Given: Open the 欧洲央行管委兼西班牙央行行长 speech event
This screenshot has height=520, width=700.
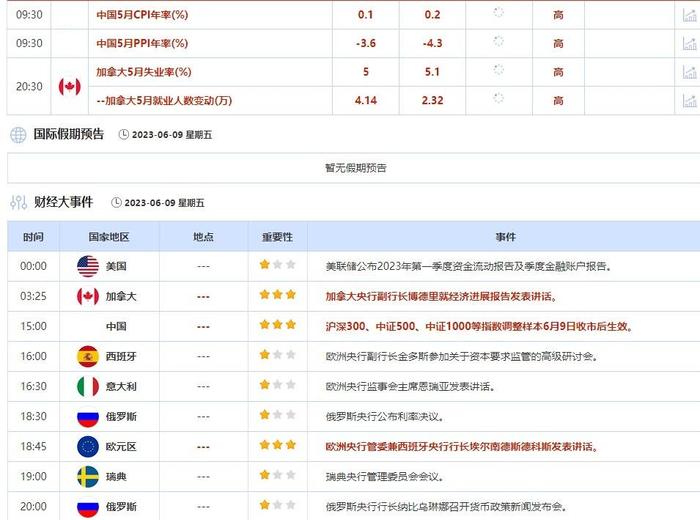Looking at the screenshot, I should [x=462, y=446].
